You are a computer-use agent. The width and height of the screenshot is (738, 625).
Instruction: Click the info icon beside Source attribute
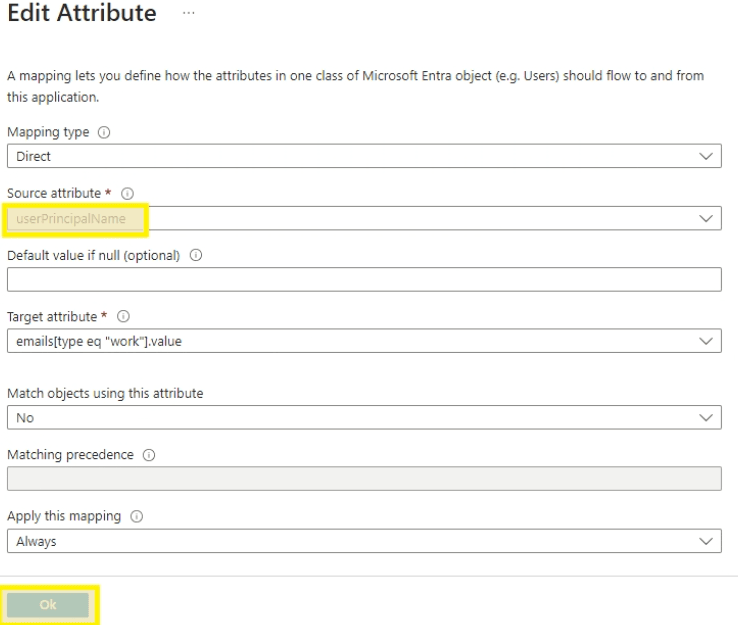tap(127, 194)
